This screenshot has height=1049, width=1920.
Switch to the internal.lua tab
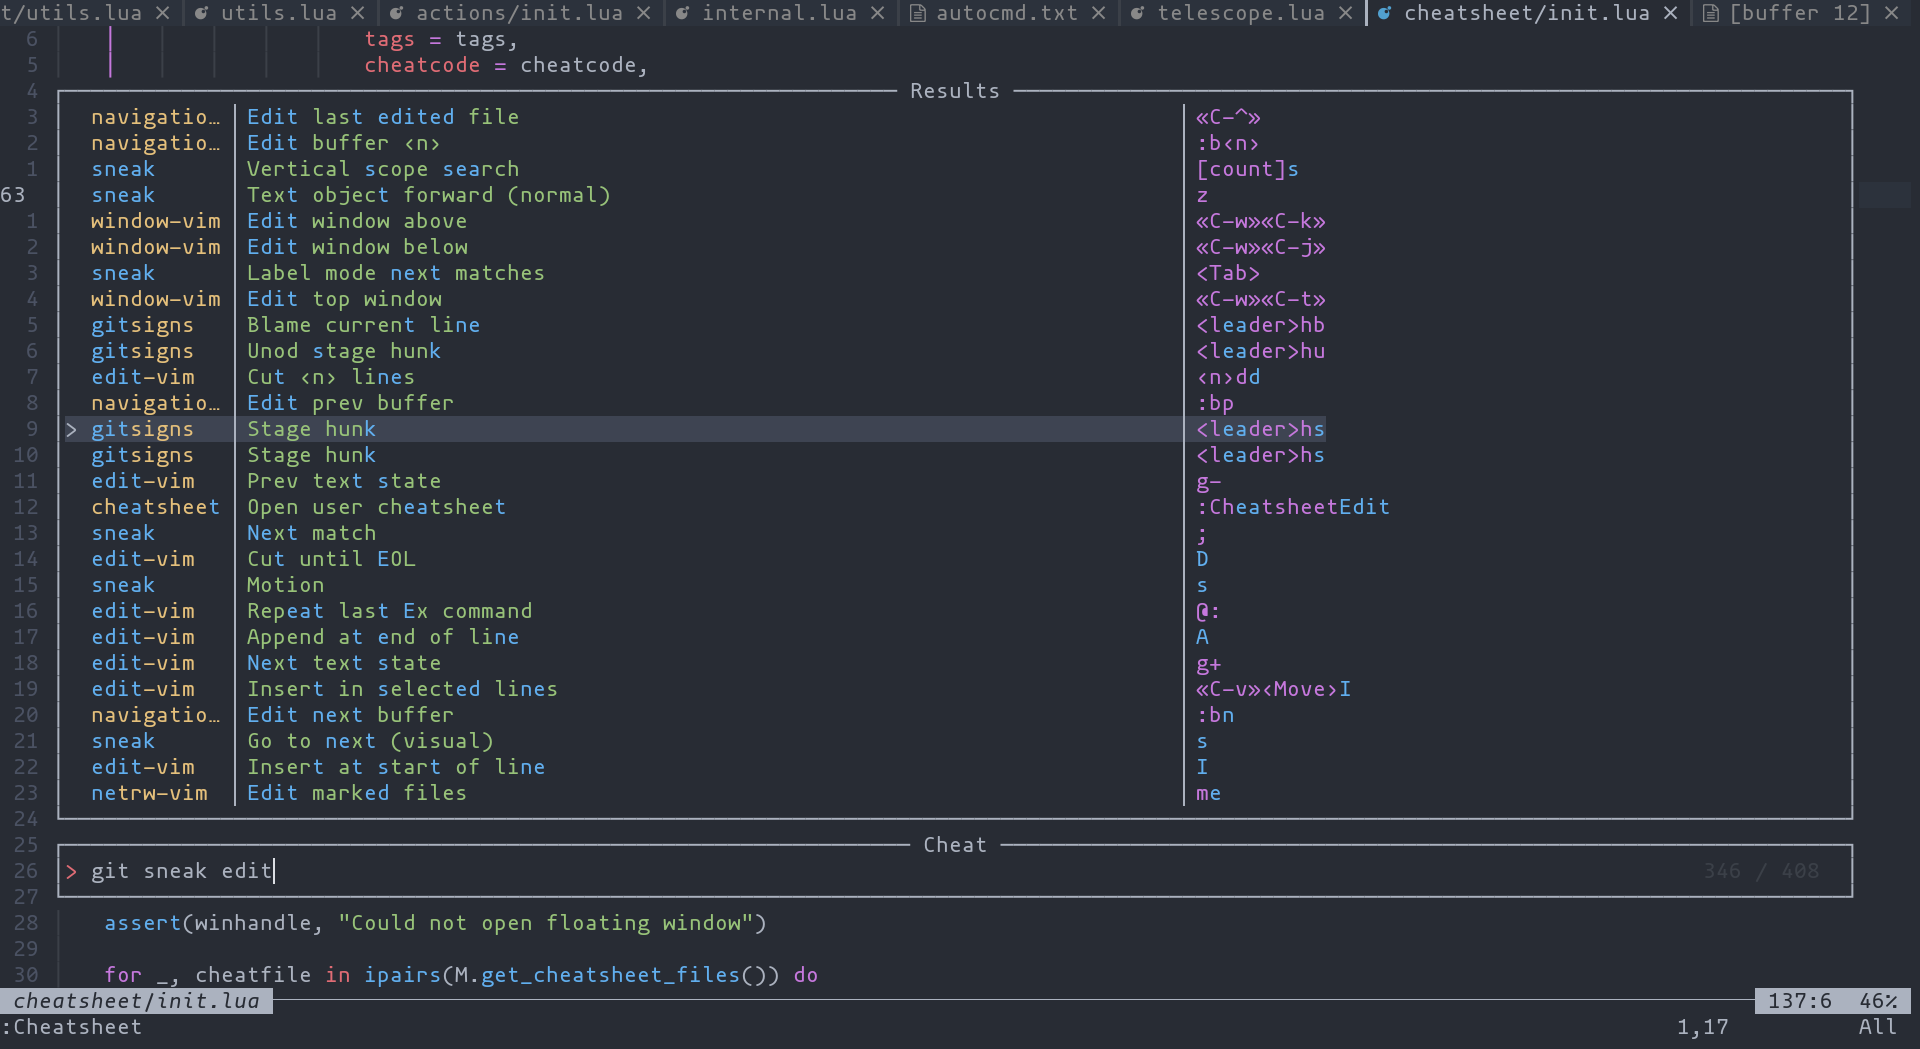[779, 13]
